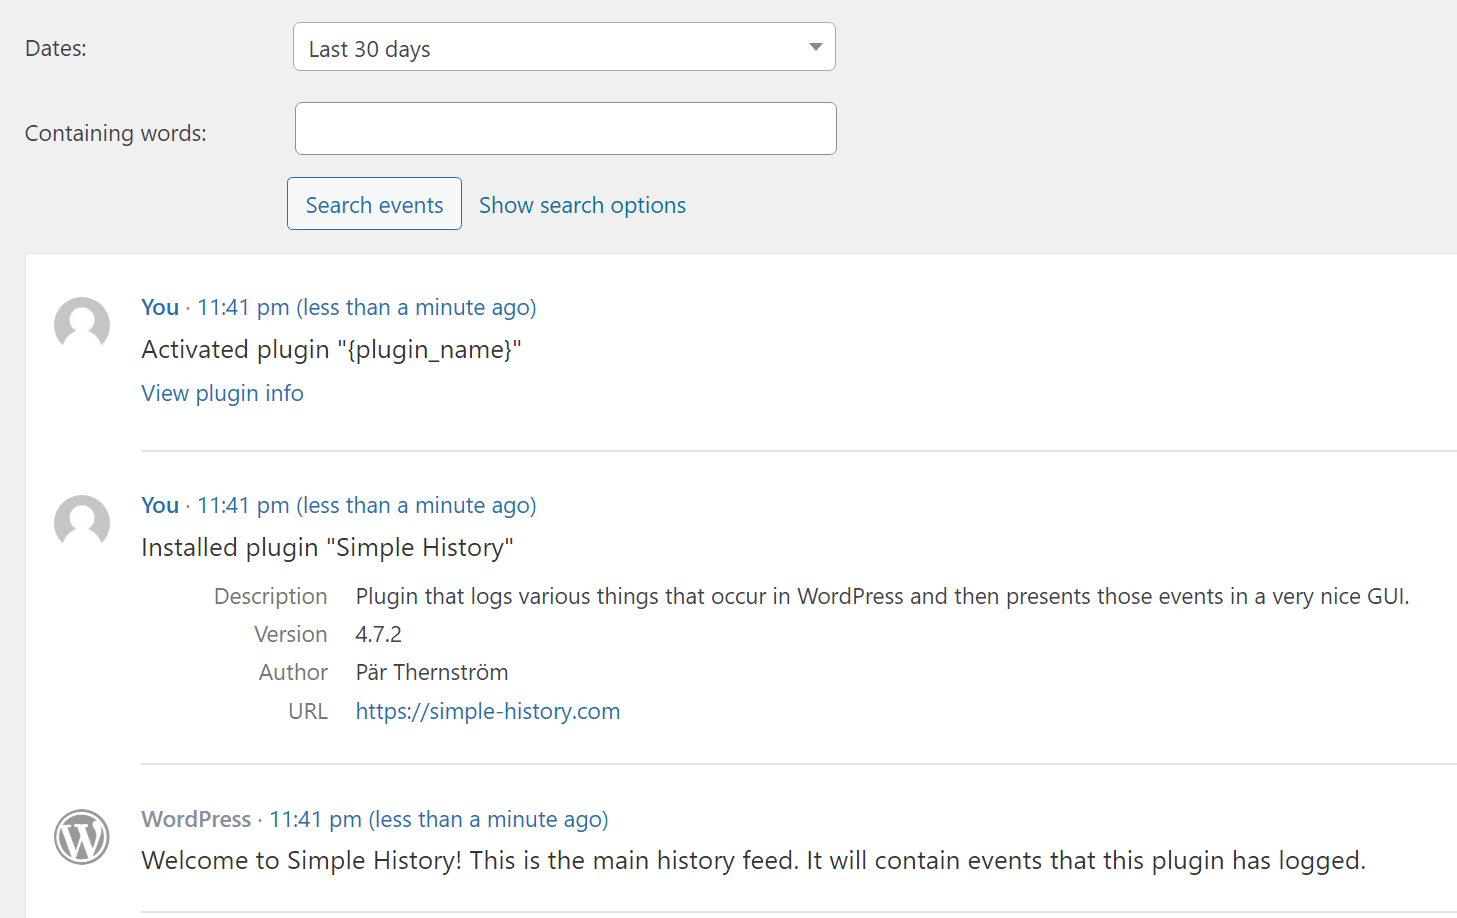Click the avatar icon next to the activated plugin event
Viewport: 1457px width, 918px height.
point(81,324)
